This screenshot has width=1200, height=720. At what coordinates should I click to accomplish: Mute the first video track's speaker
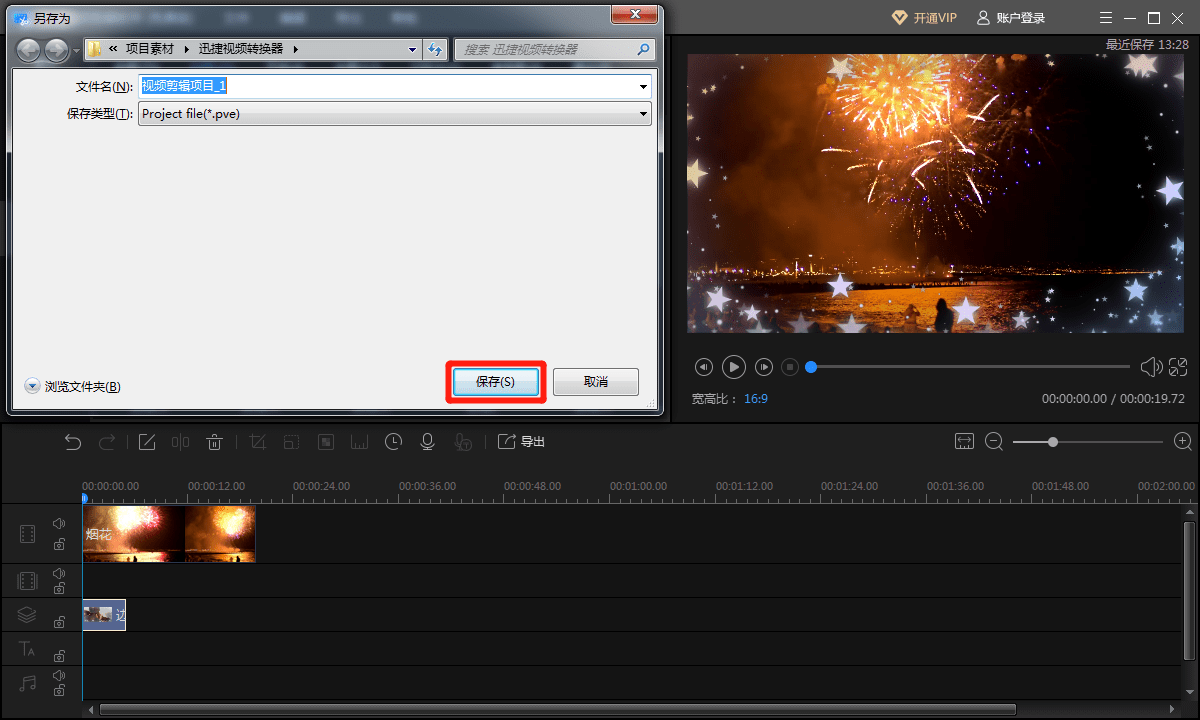(59, 523)
